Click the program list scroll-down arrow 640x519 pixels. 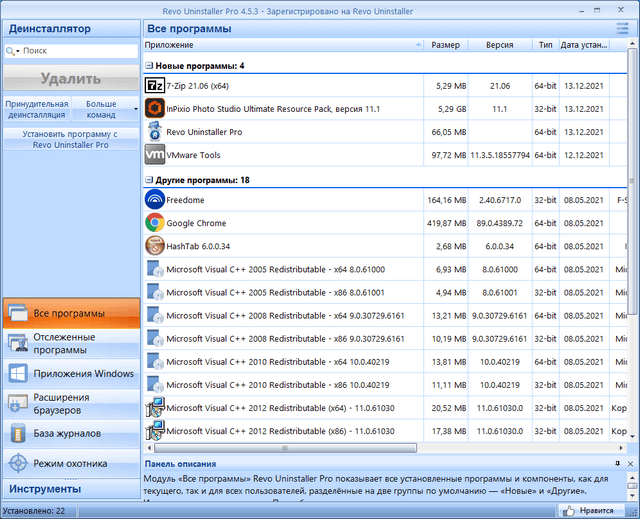(x=632, y=436)
